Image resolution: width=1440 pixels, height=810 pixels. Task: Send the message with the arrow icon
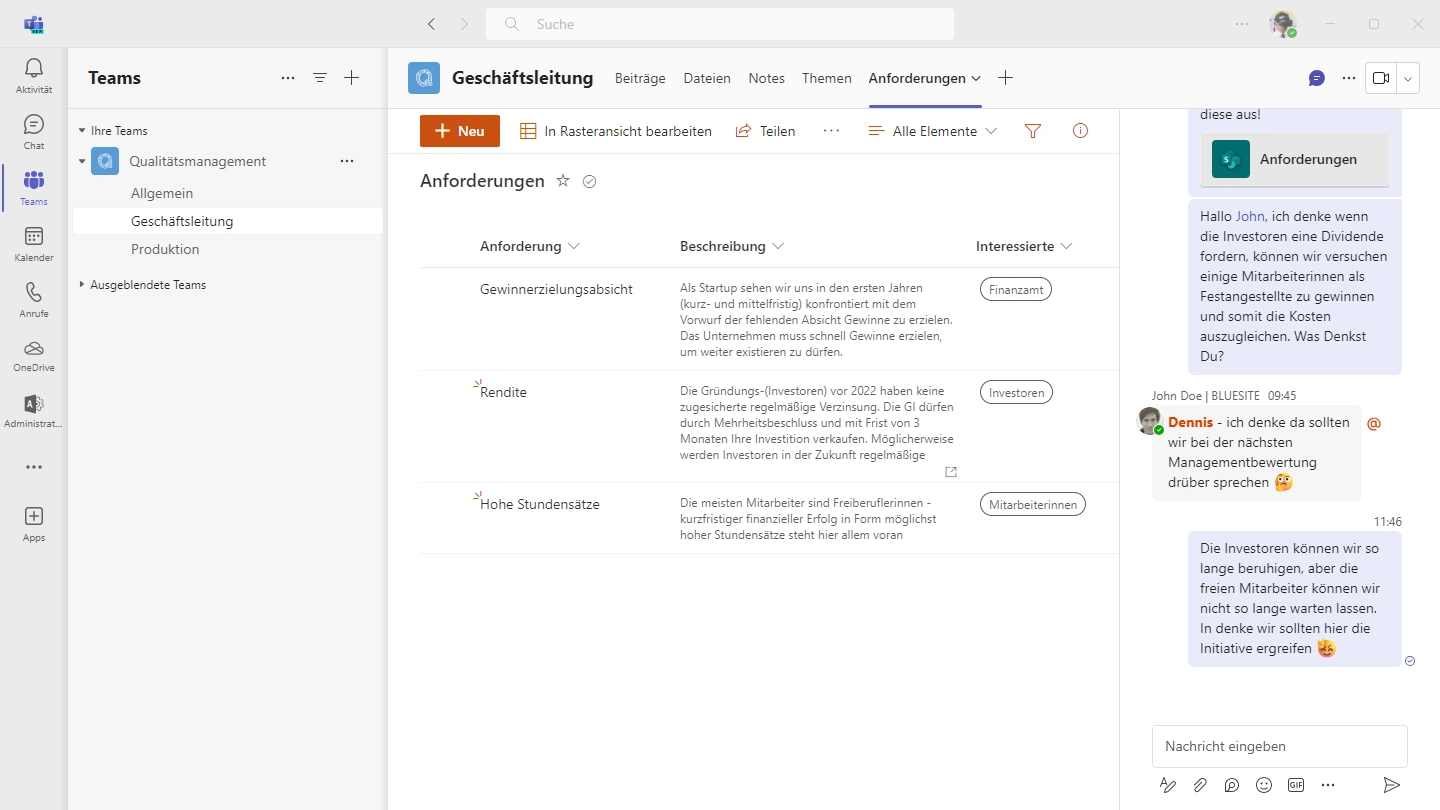[1391, 785]
